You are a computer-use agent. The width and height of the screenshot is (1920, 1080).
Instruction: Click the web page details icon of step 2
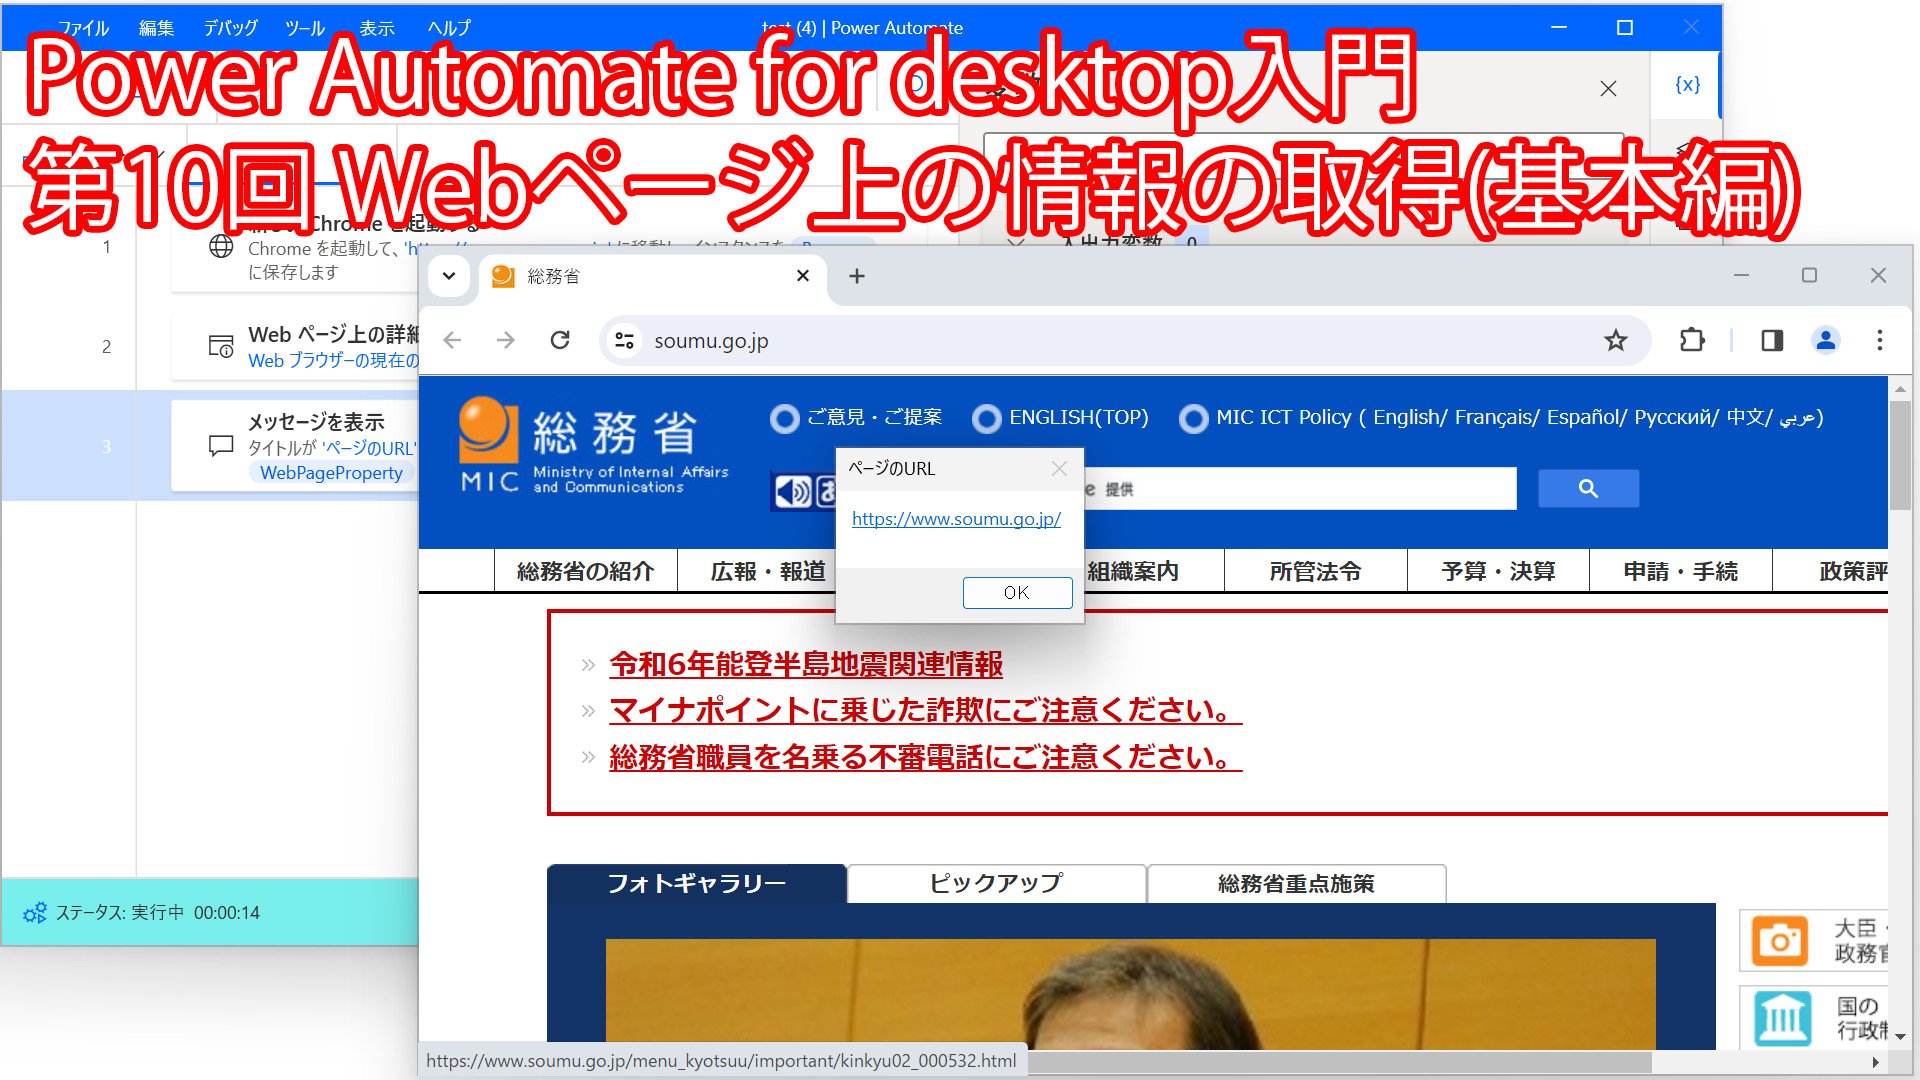pyautogui.click(x=221, y=346)
